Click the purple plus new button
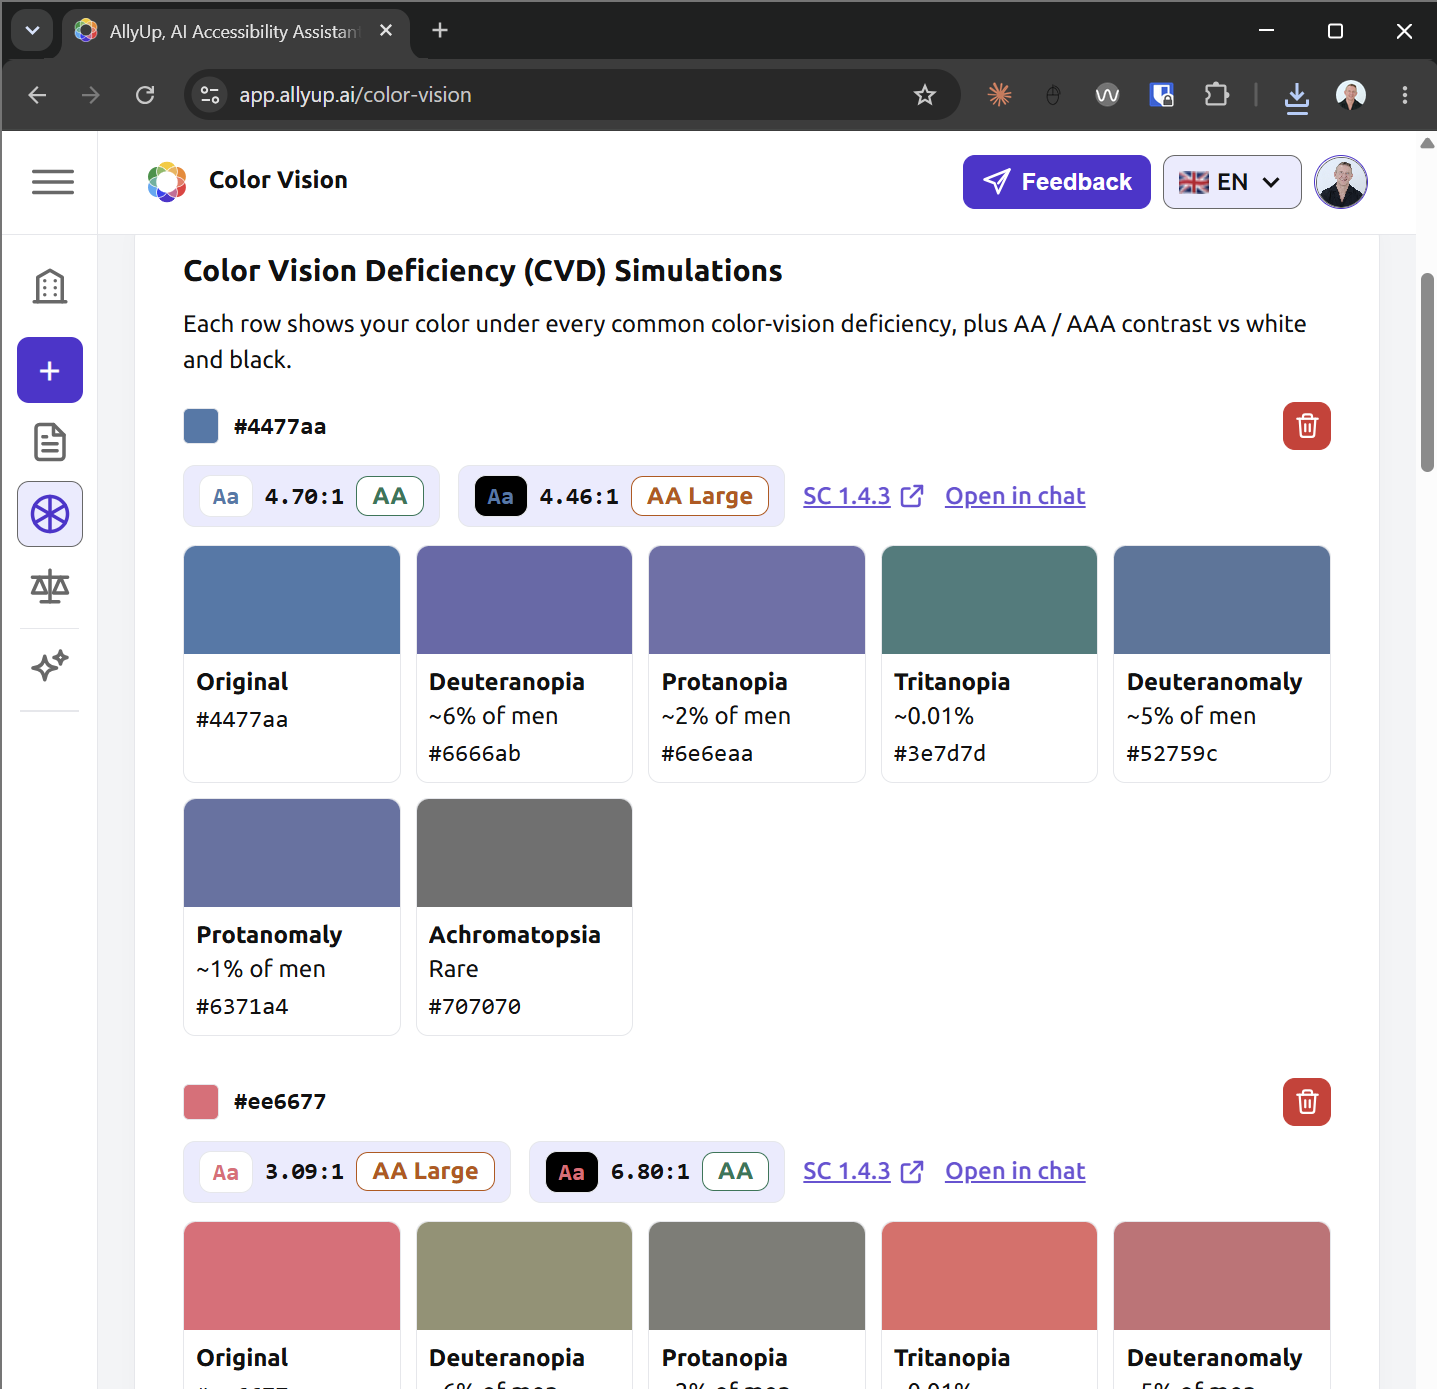The height and width of the screenshot is (1389, 1437). [50, 370]
